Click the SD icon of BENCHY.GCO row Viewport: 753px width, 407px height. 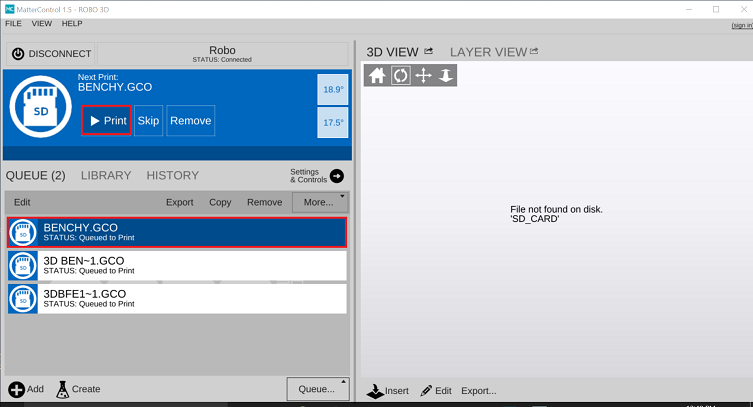tap(23, 233)
